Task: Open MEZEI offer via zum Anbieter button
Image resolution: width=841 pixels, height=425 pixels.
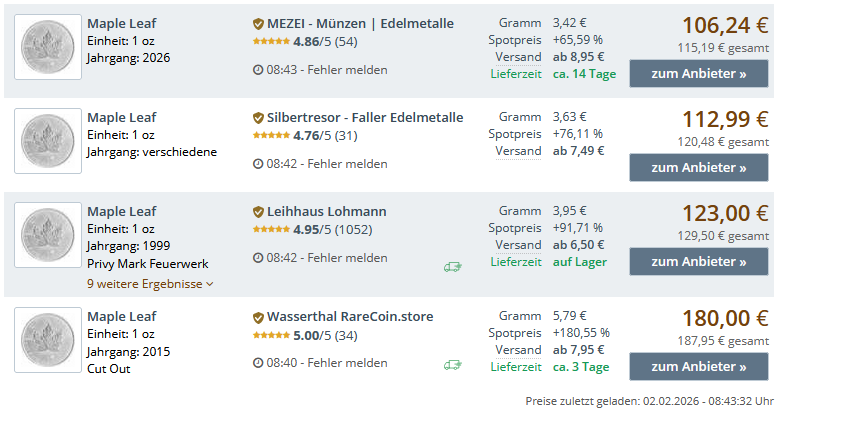Action: (698, 74)
